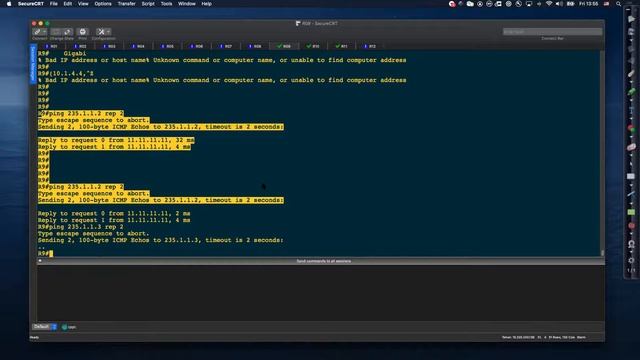The height and width of the screenshot is (360, 640).
Task: Open the SecureCRT application menu
Action: coord(31,4)
